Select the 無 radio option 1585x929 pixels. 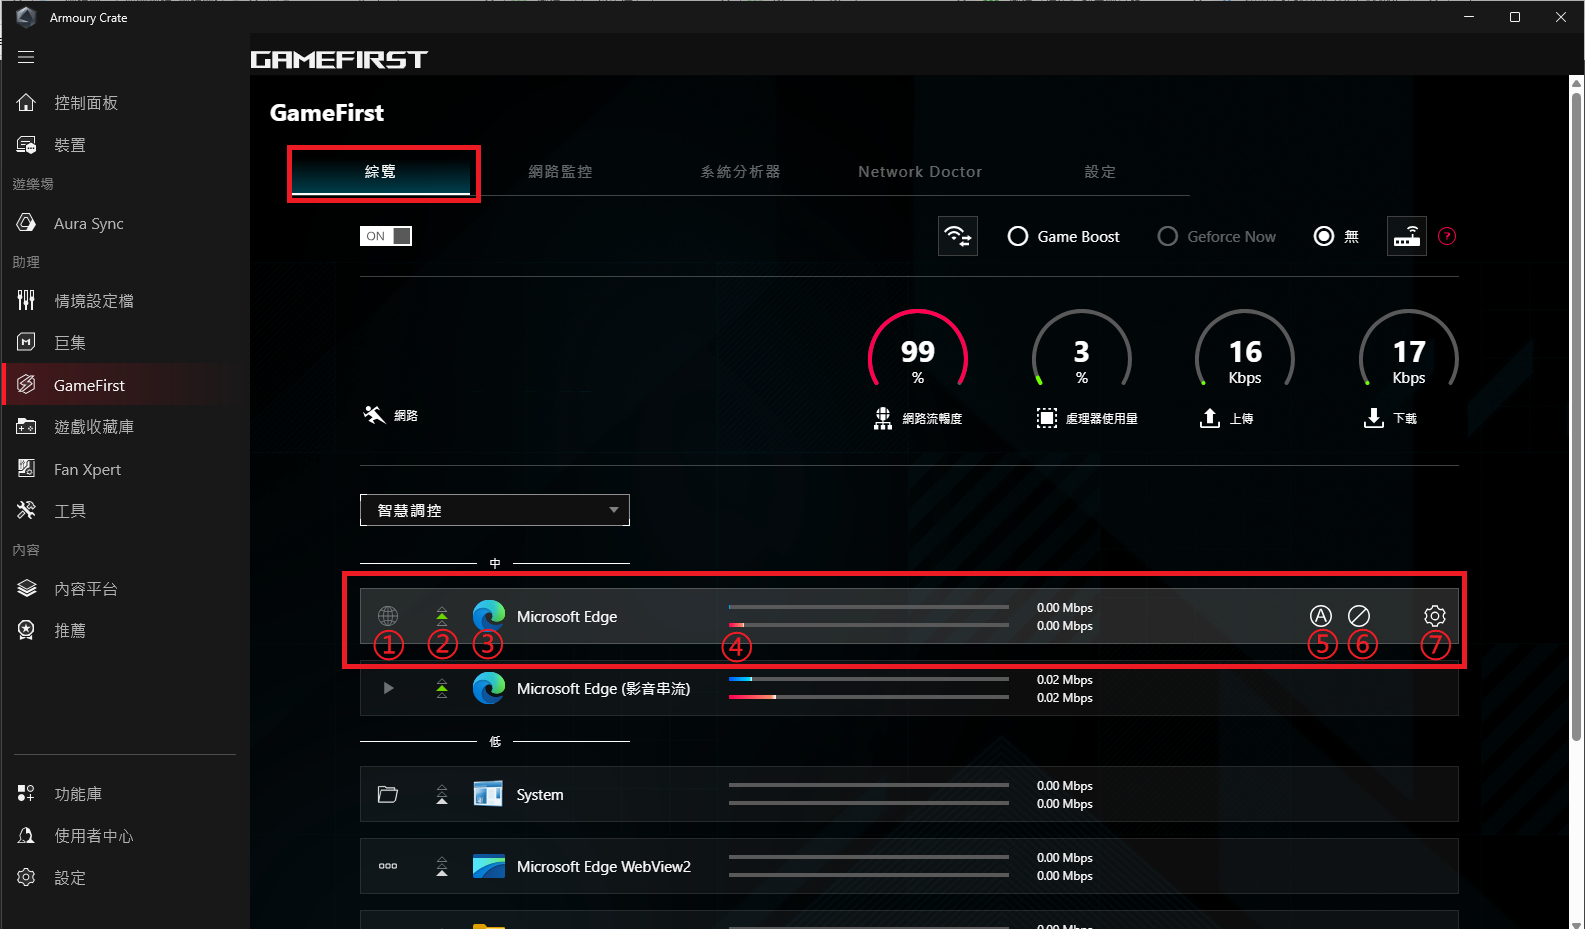(x=1336, y=237)
